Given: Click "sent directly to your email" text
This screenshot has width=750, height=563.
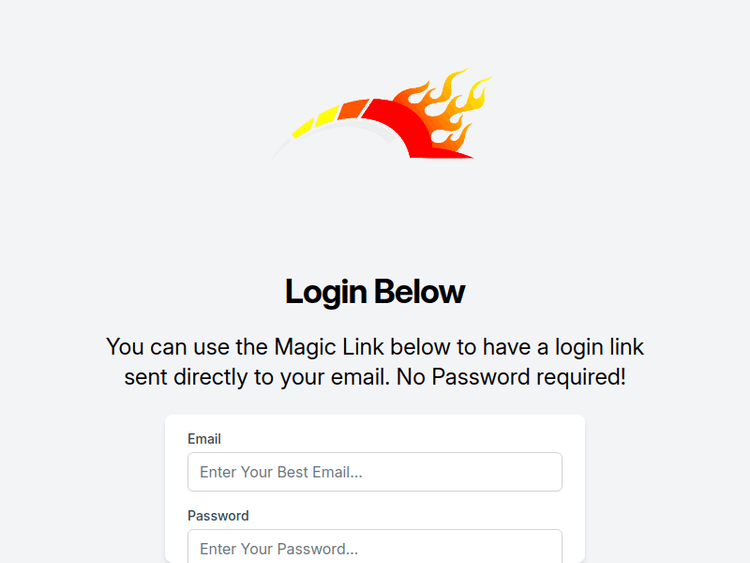Looking at the screenshot, I should coord(257,378).
